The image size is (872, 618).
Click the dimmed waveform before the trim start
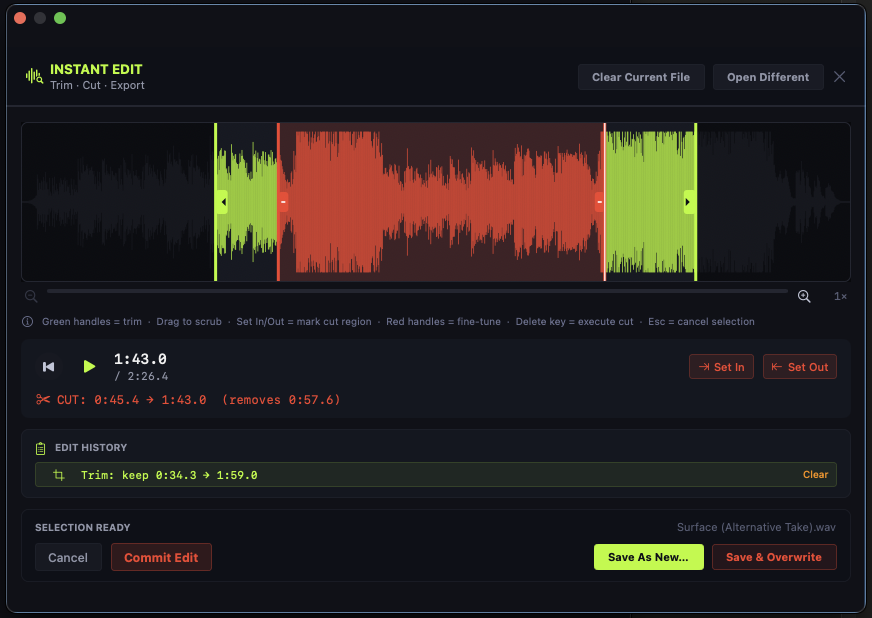pos(118,202)
